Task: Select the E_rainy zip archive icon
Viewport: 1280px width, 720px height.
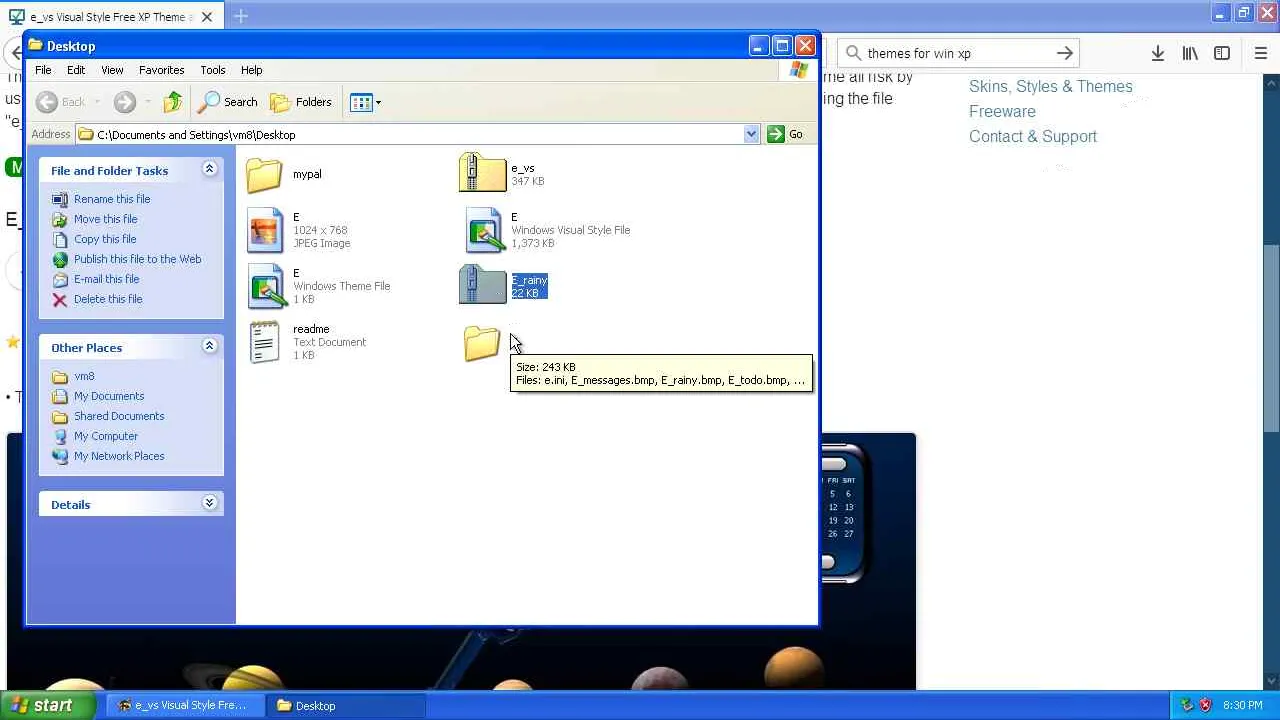Action: (x=483, y=285)
